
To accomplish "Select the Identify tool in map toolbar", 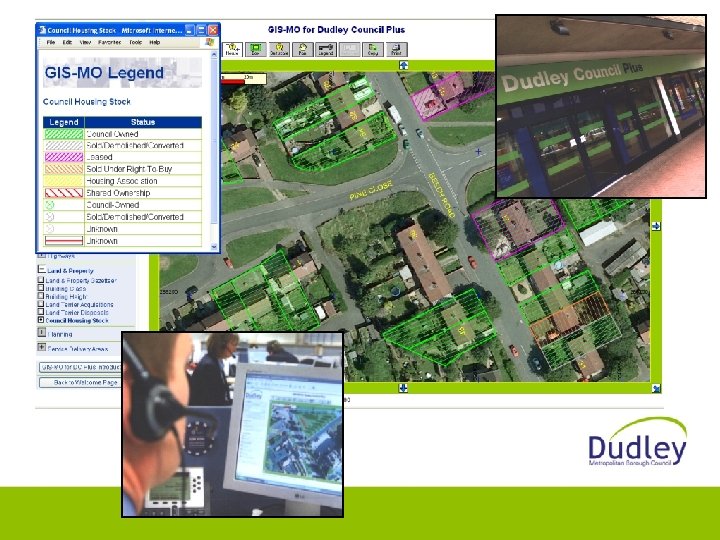I will pos(232,50).
